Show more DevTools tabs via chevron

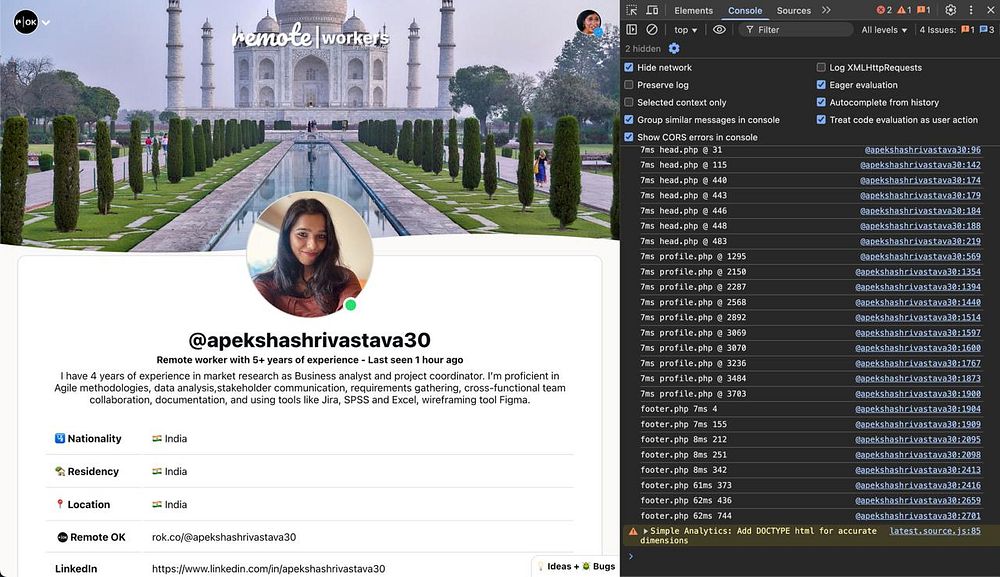point(826,10)
